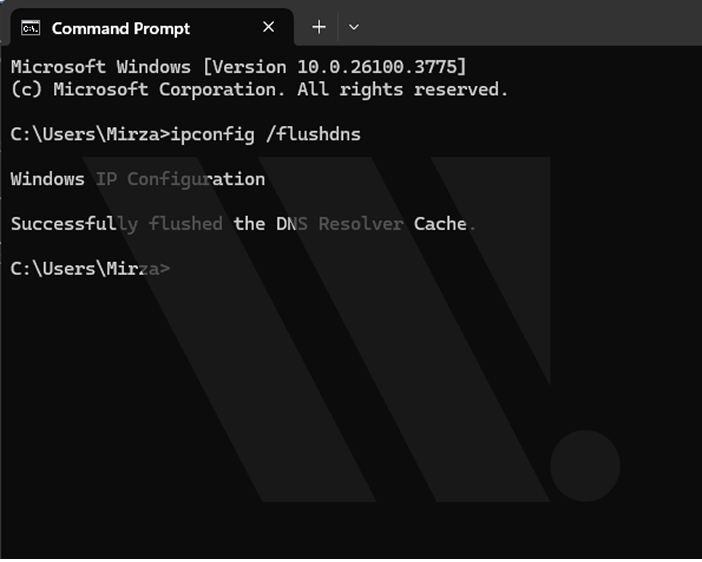Click the first C:\Users\Mirza> prompt path
This screenshot has width=702, height=562.
90,134
